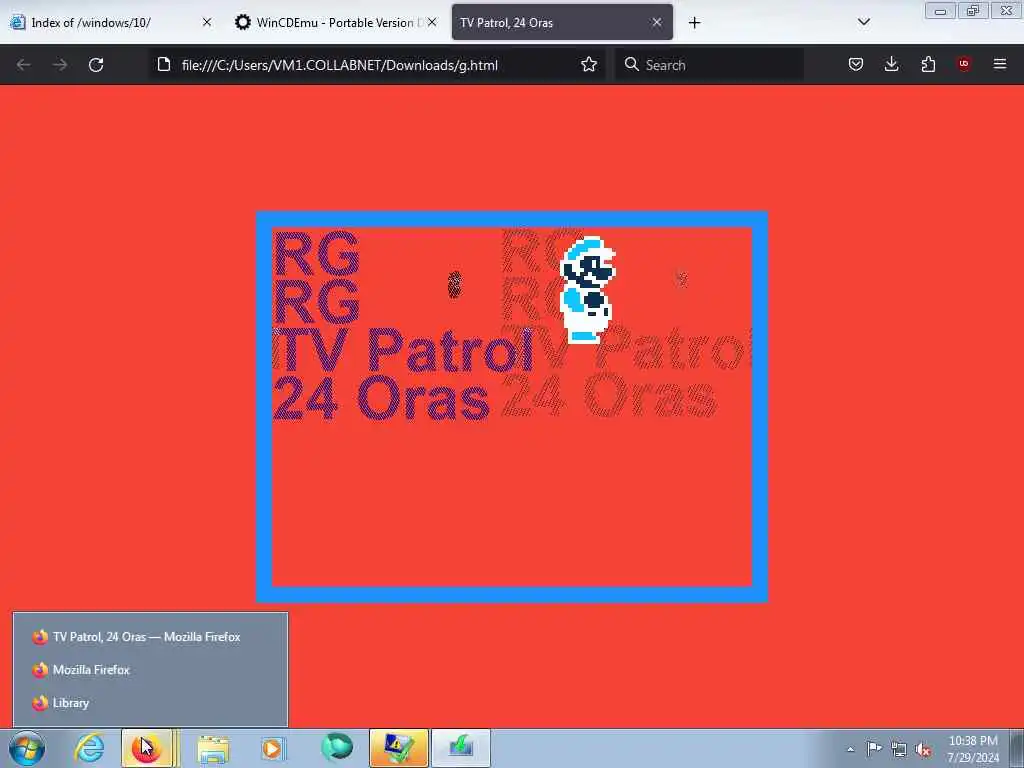This screenshot has width=1024, height=768.
Task: Go back using the browser back arrow
Action: pyautogui.click(x=24, y=65)
